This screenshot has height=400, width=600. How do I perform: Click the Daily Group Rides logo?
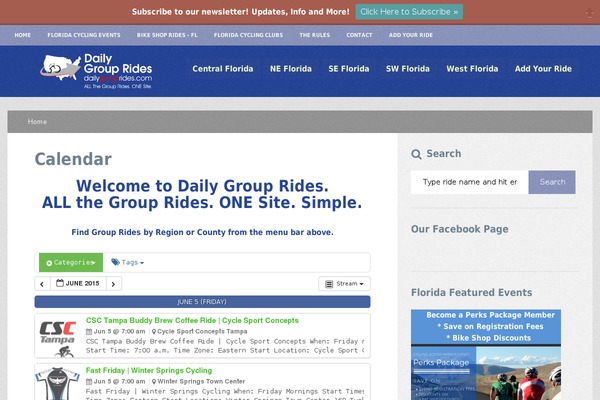tap(96, 71)
